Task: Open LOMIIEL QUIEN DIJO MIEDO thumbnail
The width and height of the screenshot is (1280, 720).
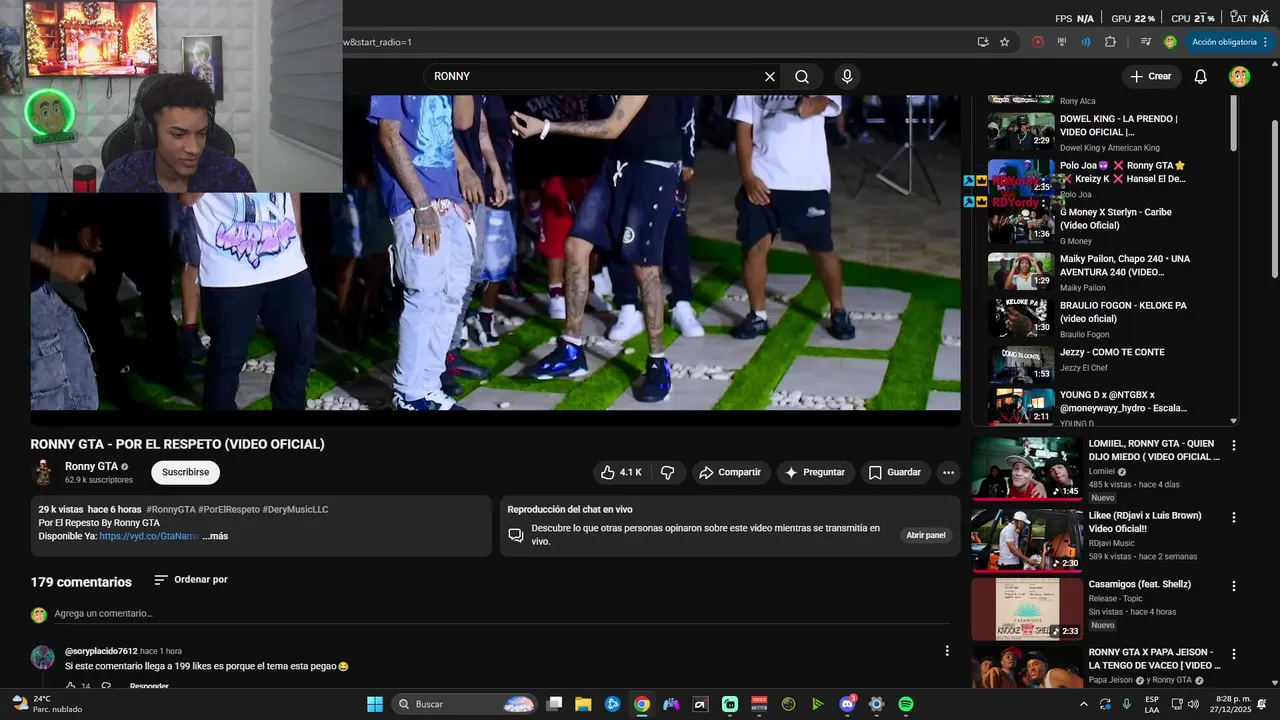Action: (x=1027, y=468)
